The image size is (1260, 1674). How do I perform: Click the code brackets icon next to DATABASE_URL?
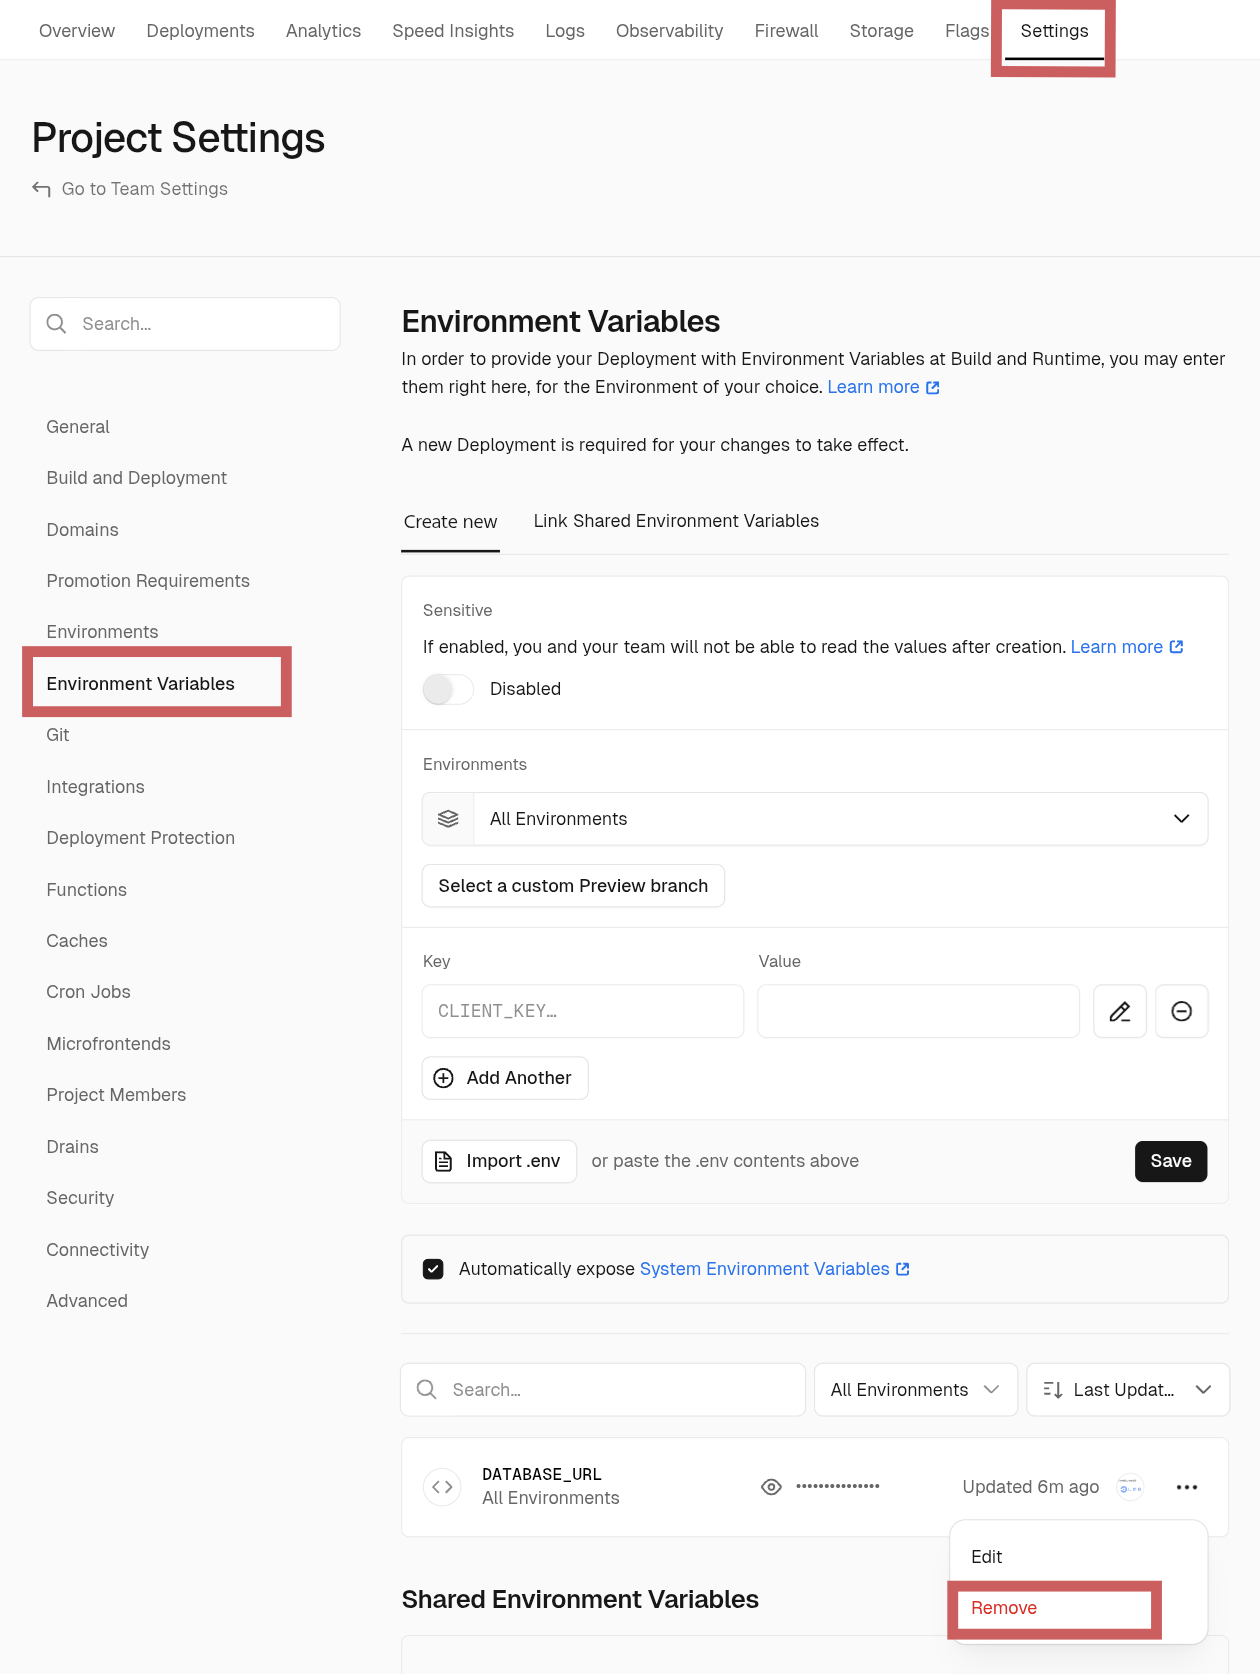[442, 1487]
